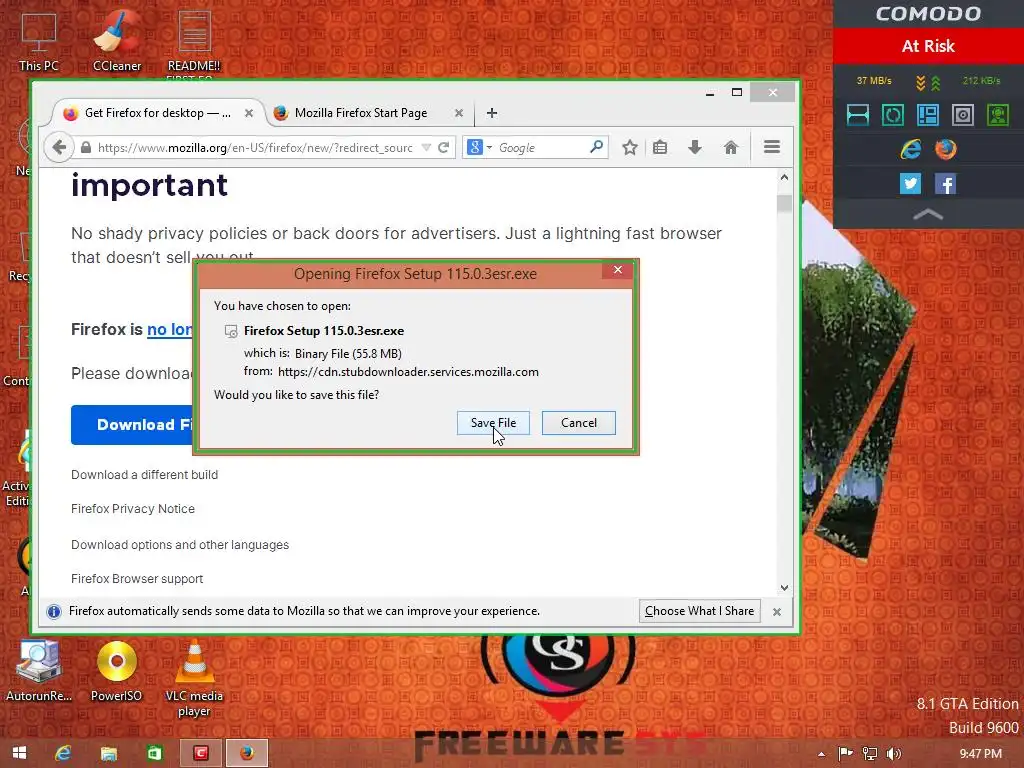The image size is (1024, 768).
Task: Click page scrollbar up arrow
Action: 784,177
